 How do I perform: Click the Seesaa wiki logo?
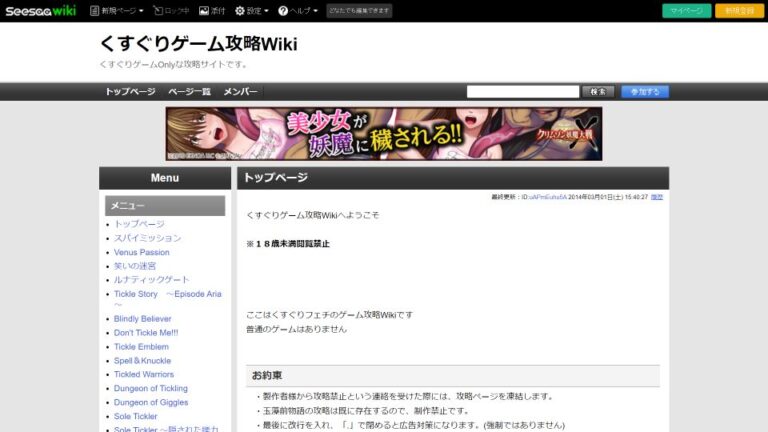(40, 11)
